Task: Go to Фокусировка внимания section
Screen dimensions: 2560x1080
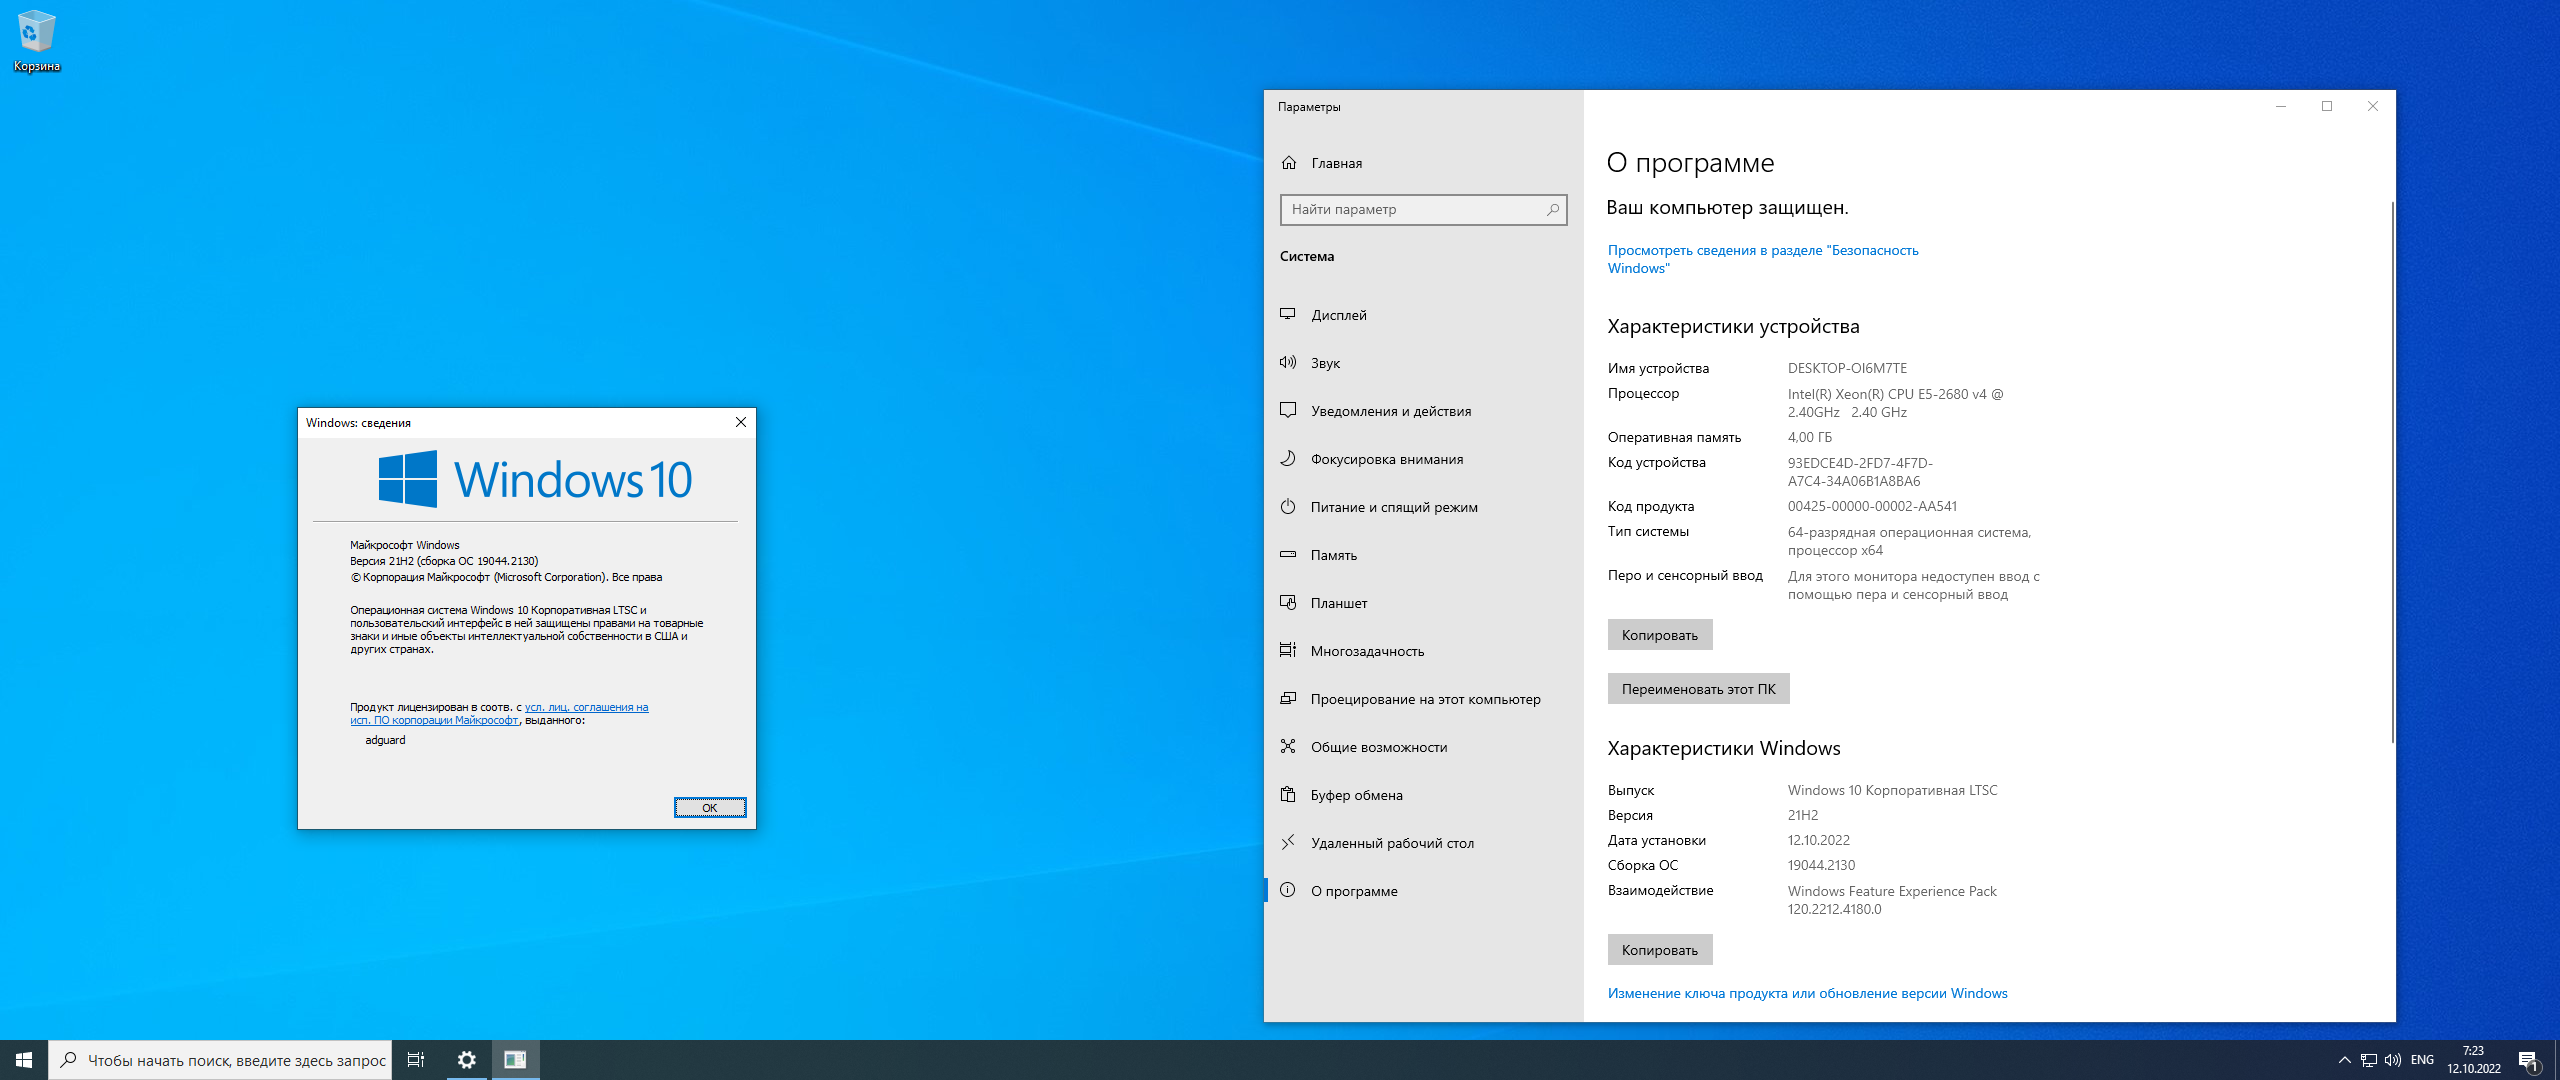Action: click(x=1386, y=459)
